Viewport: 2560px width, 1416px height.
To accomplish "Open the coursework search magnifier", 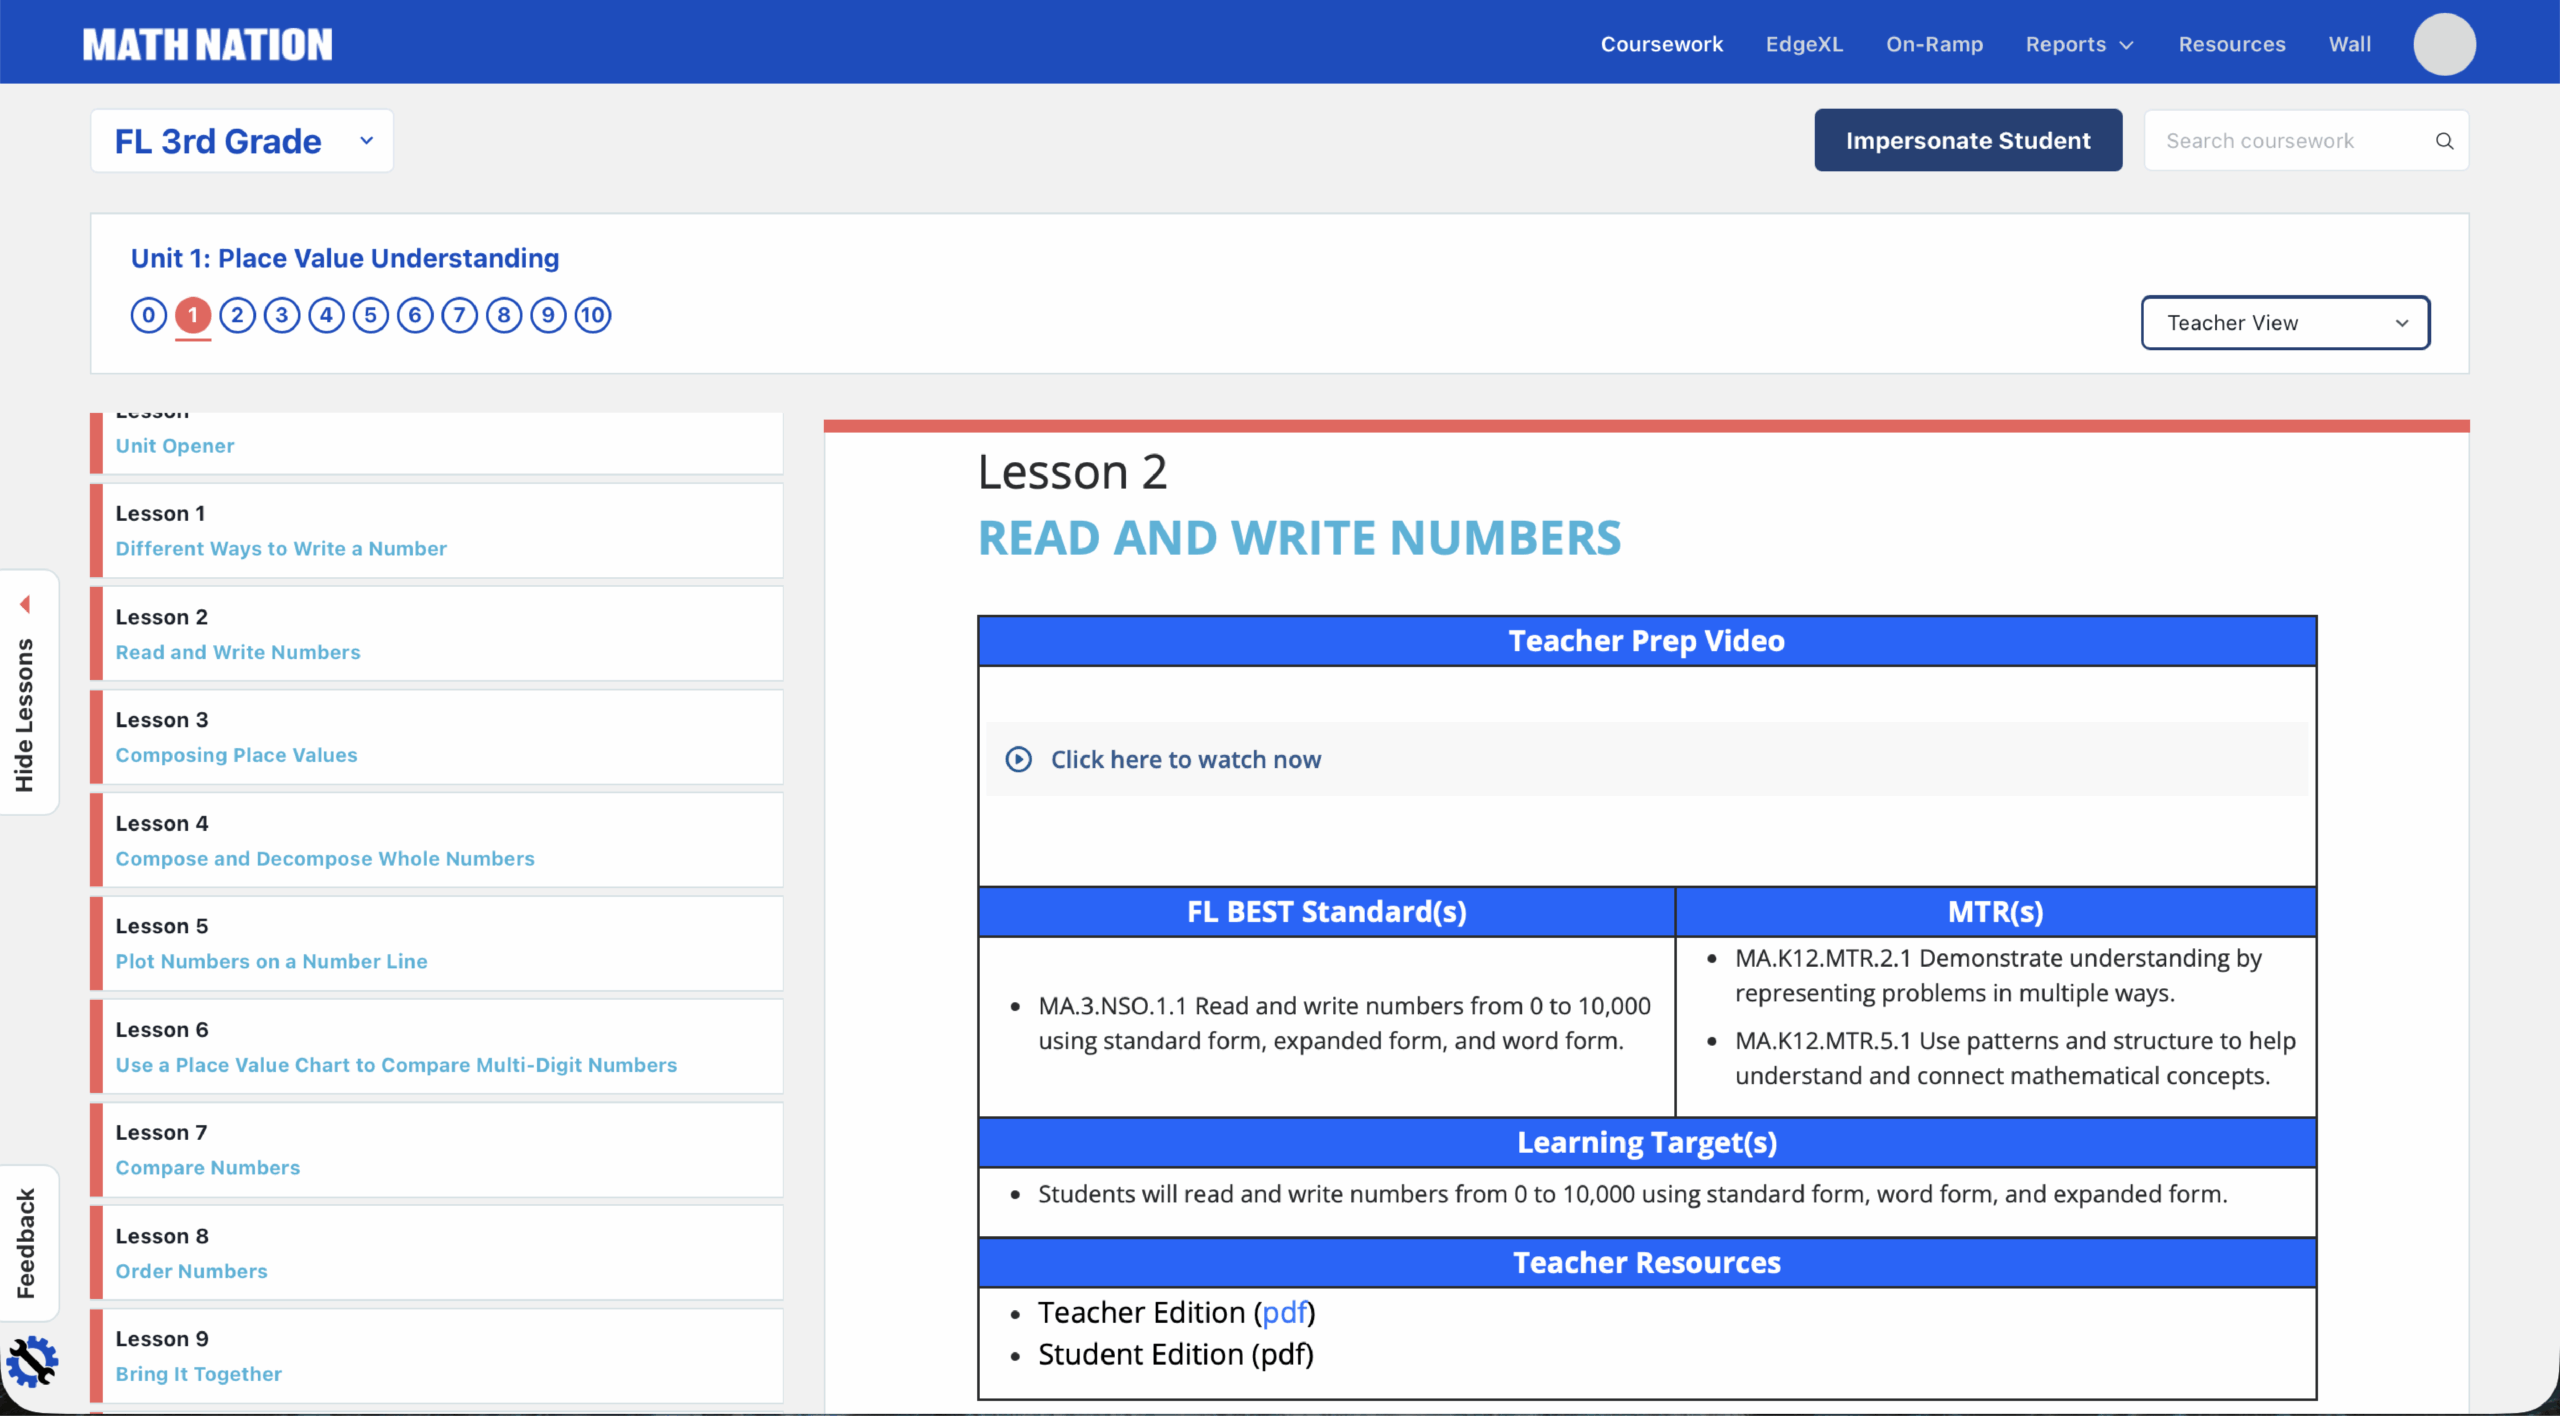I will coord(2444,140).
